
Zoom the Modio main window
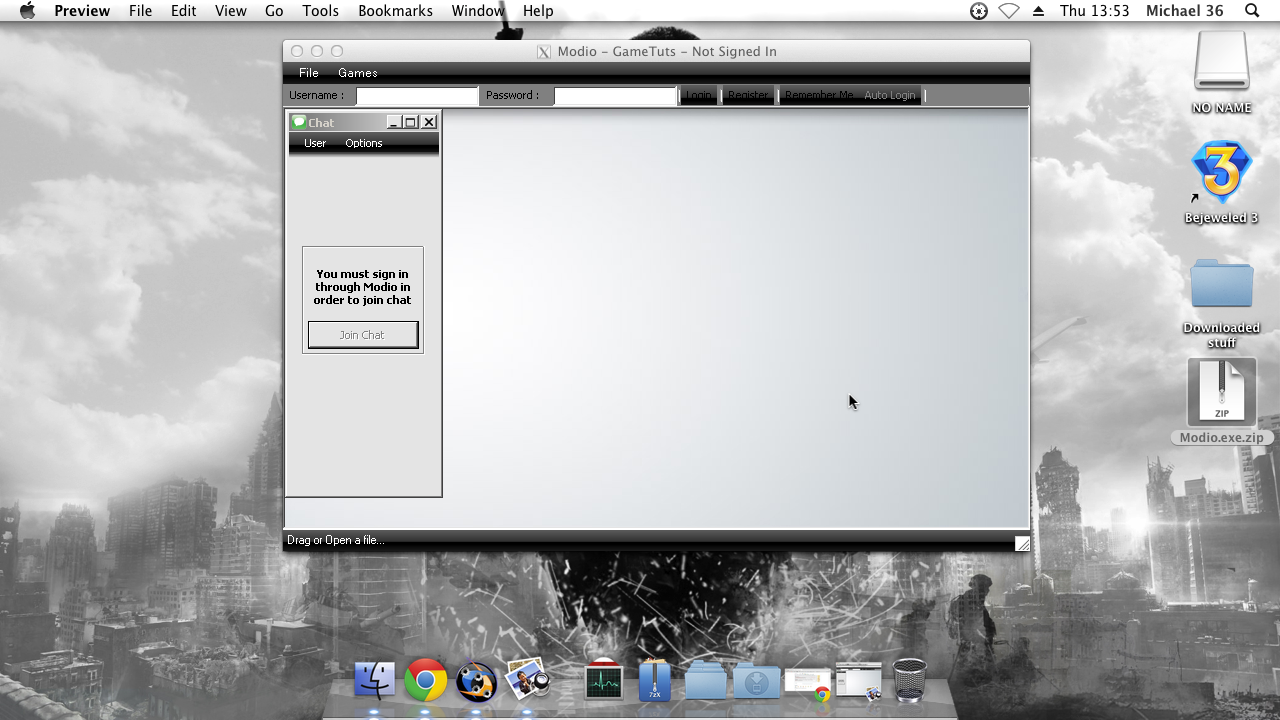337,51
